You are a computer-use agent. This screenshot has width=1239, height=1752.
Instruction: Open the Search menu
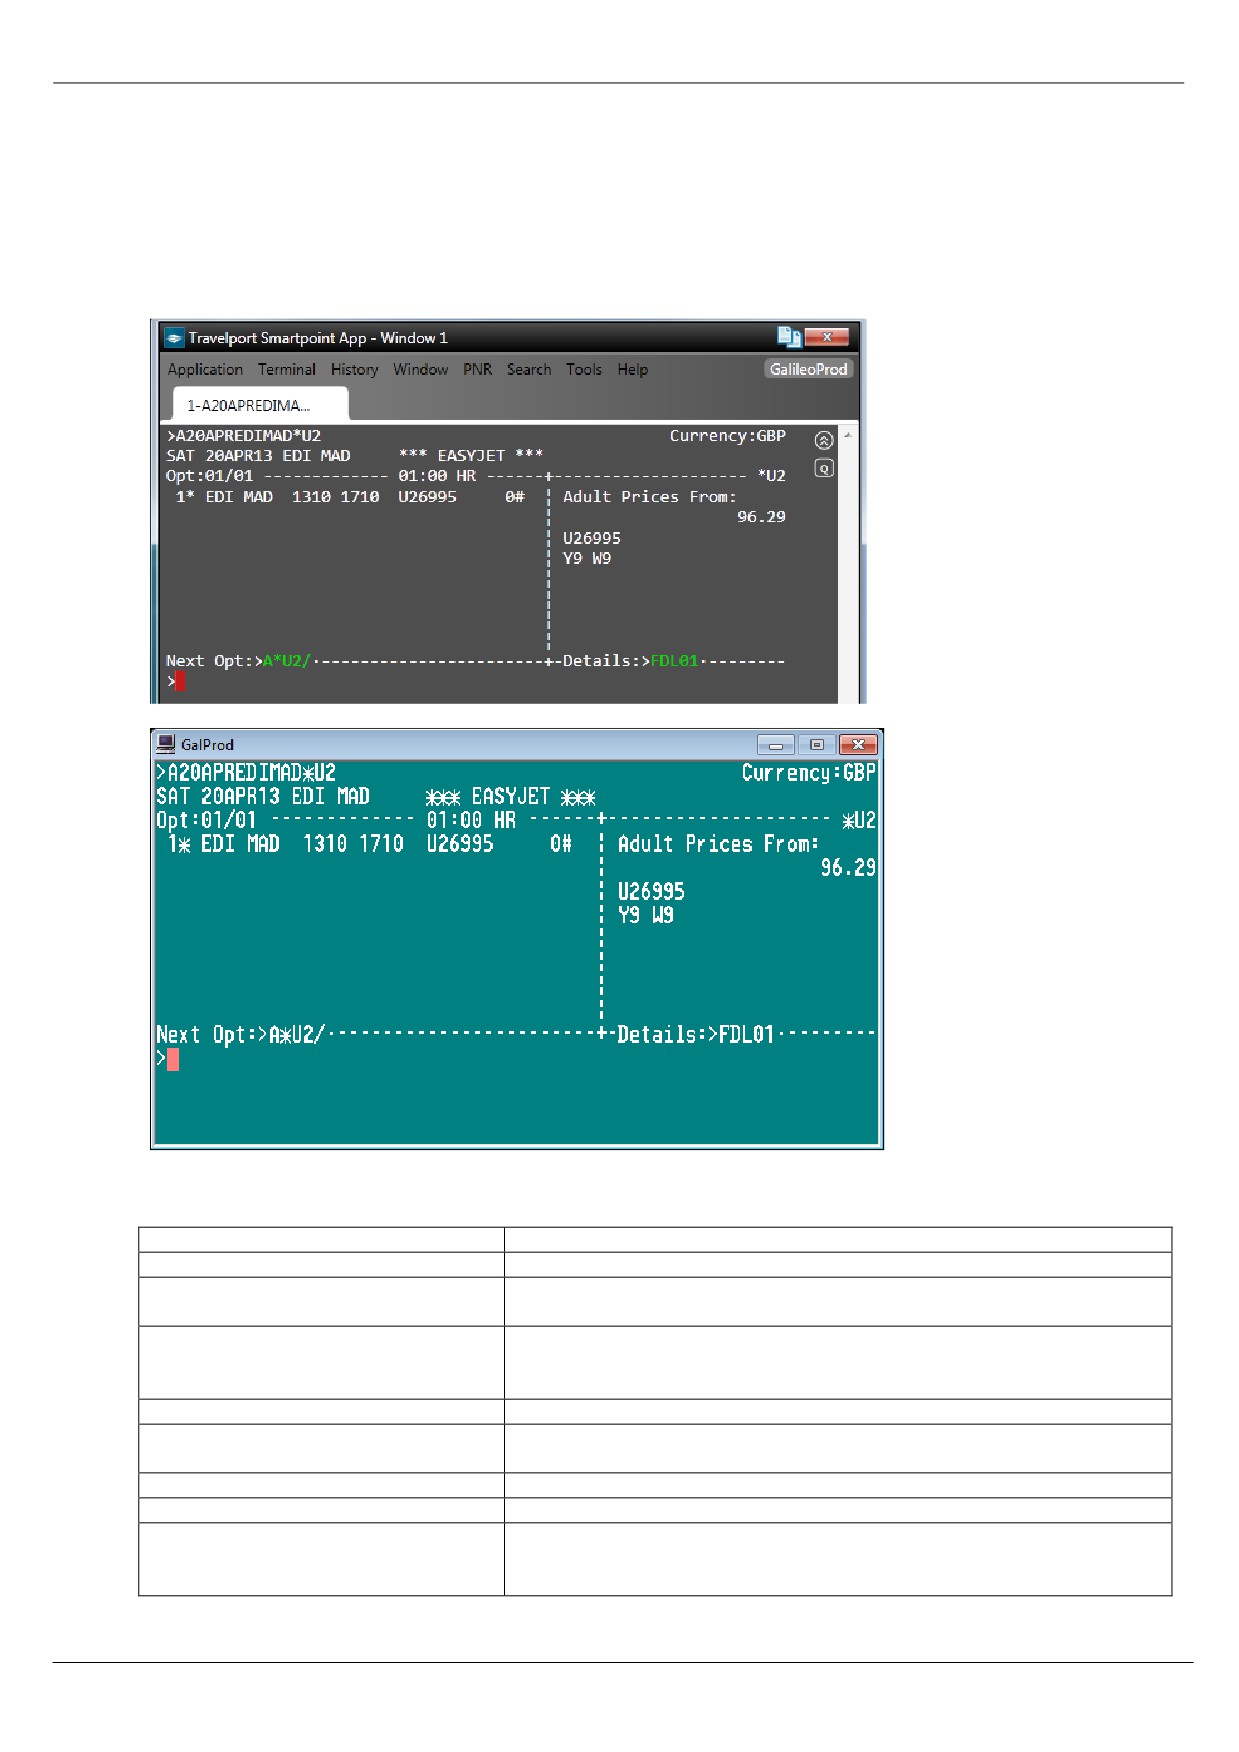[529, 369]
